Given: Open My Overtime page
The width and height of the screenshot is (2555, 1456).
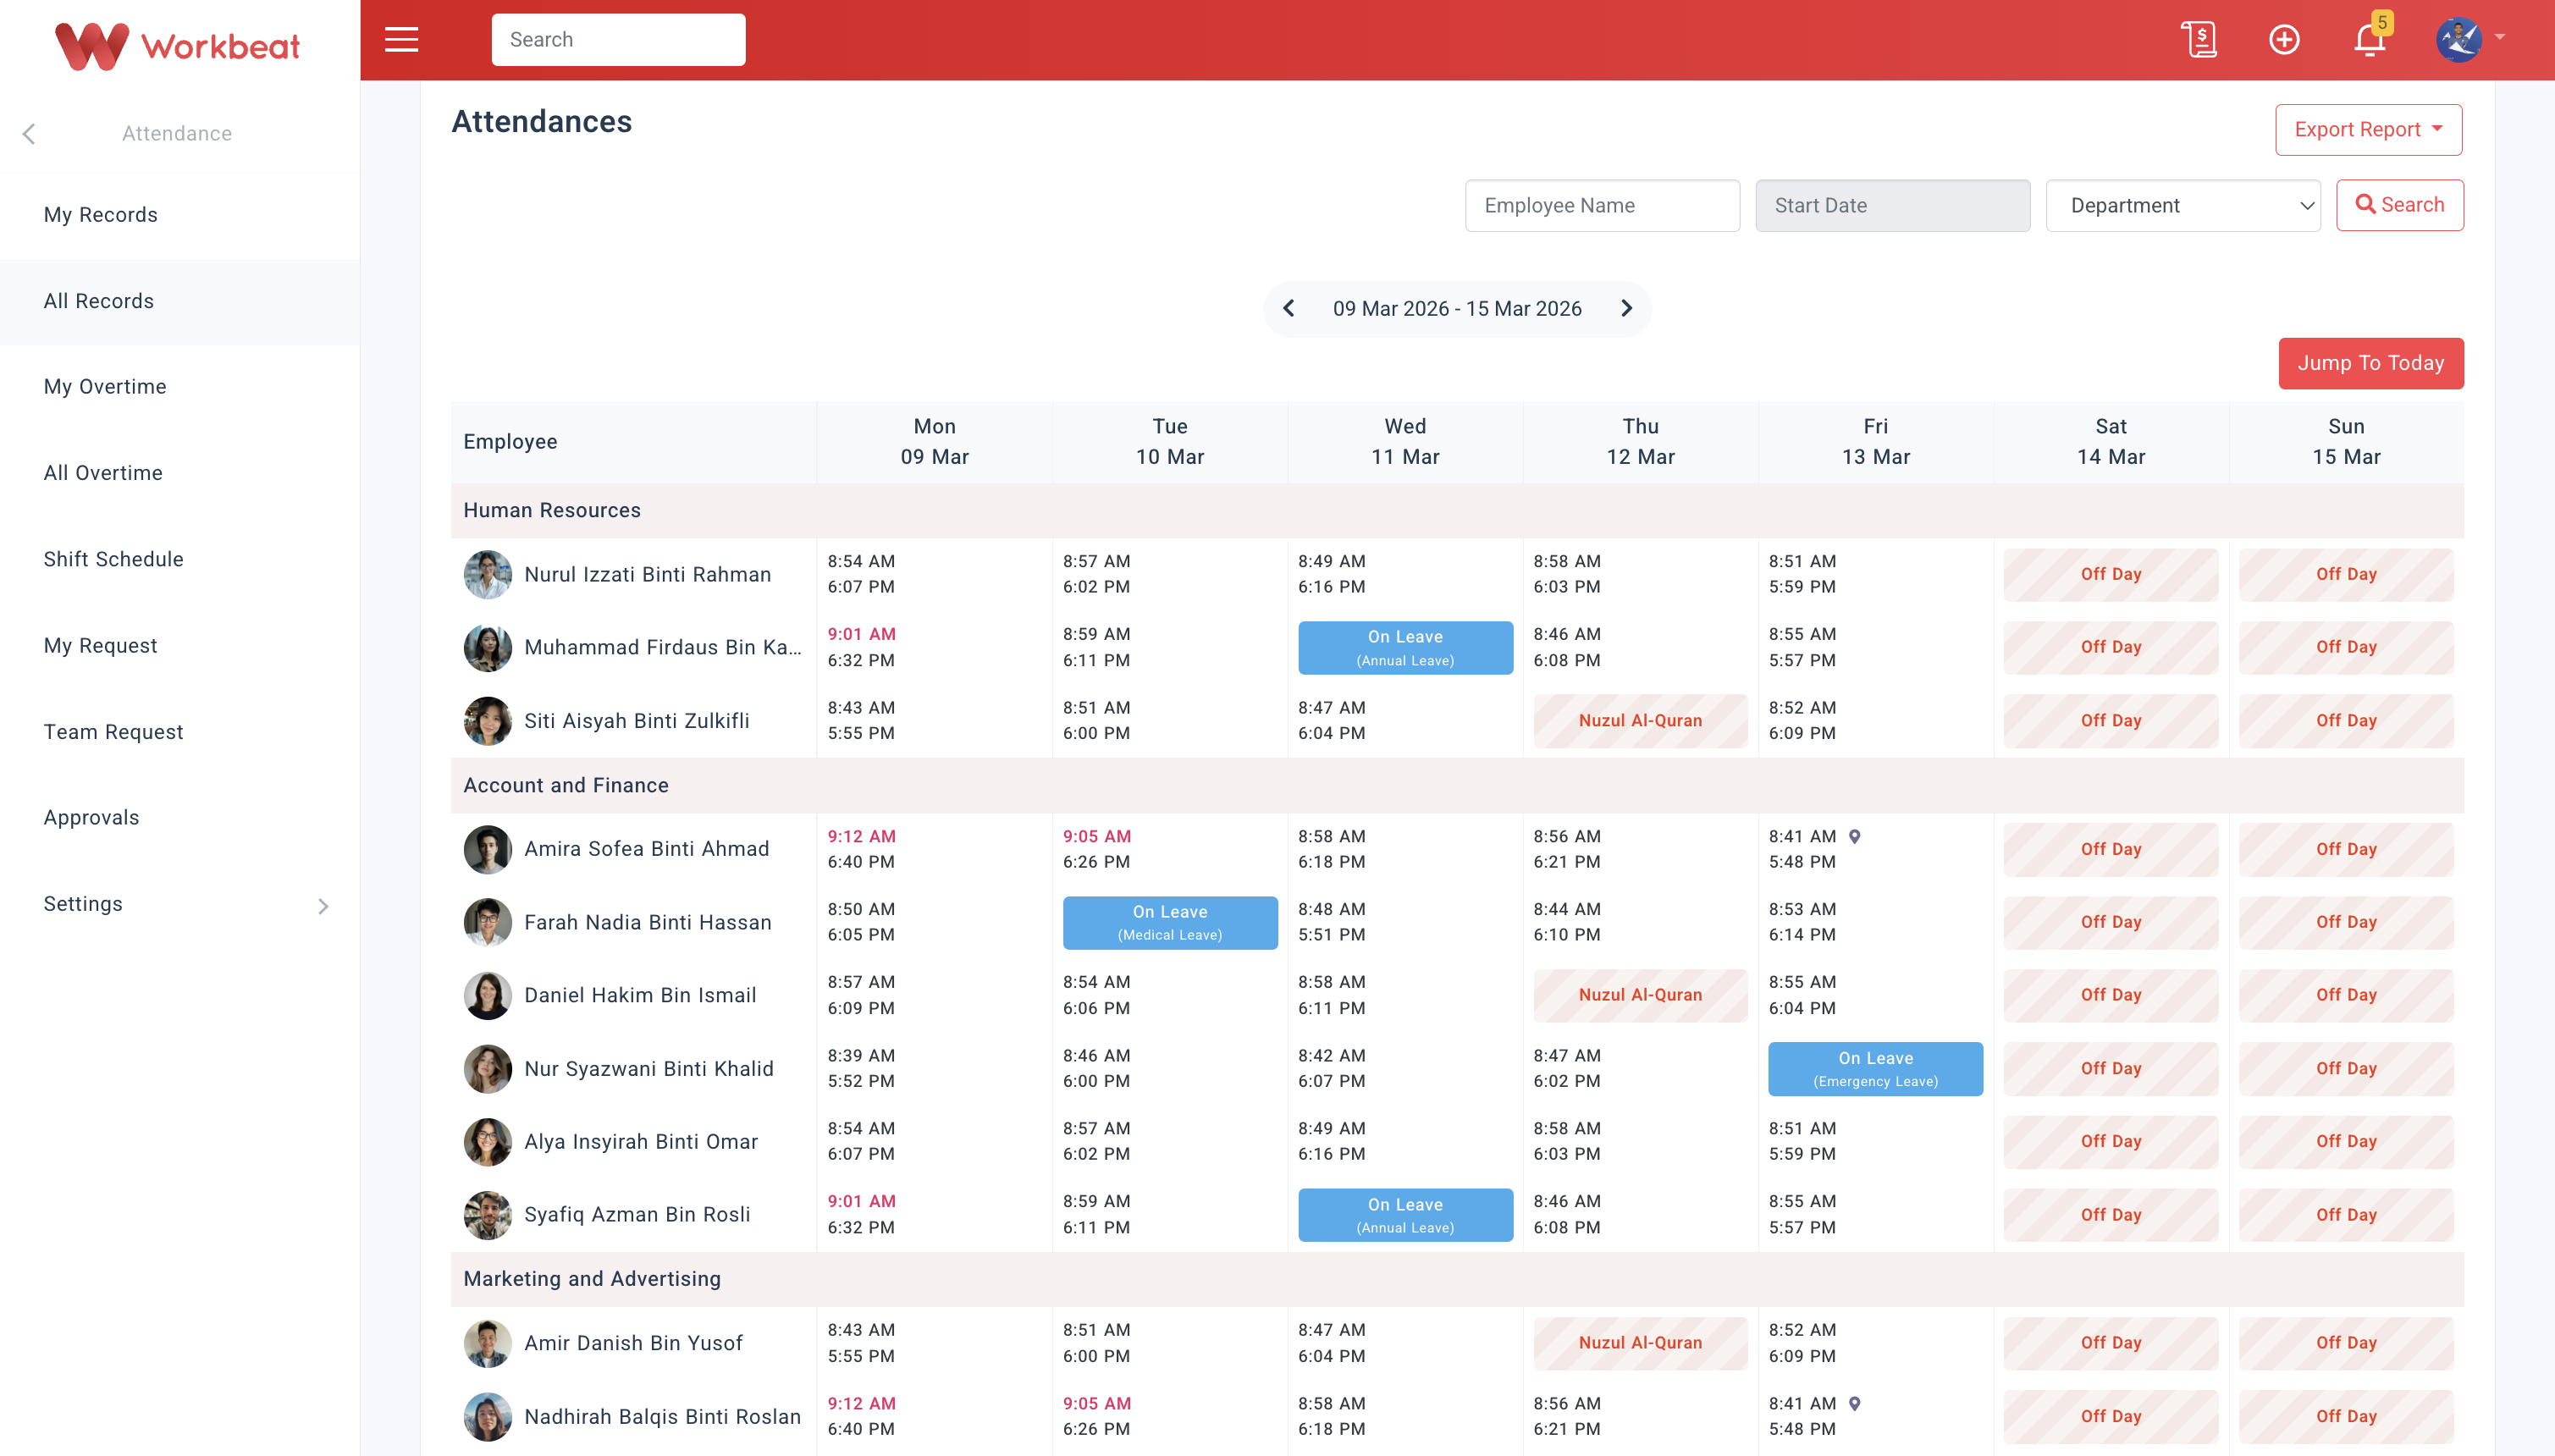Looking at the screenshot, I should point(180,387).
